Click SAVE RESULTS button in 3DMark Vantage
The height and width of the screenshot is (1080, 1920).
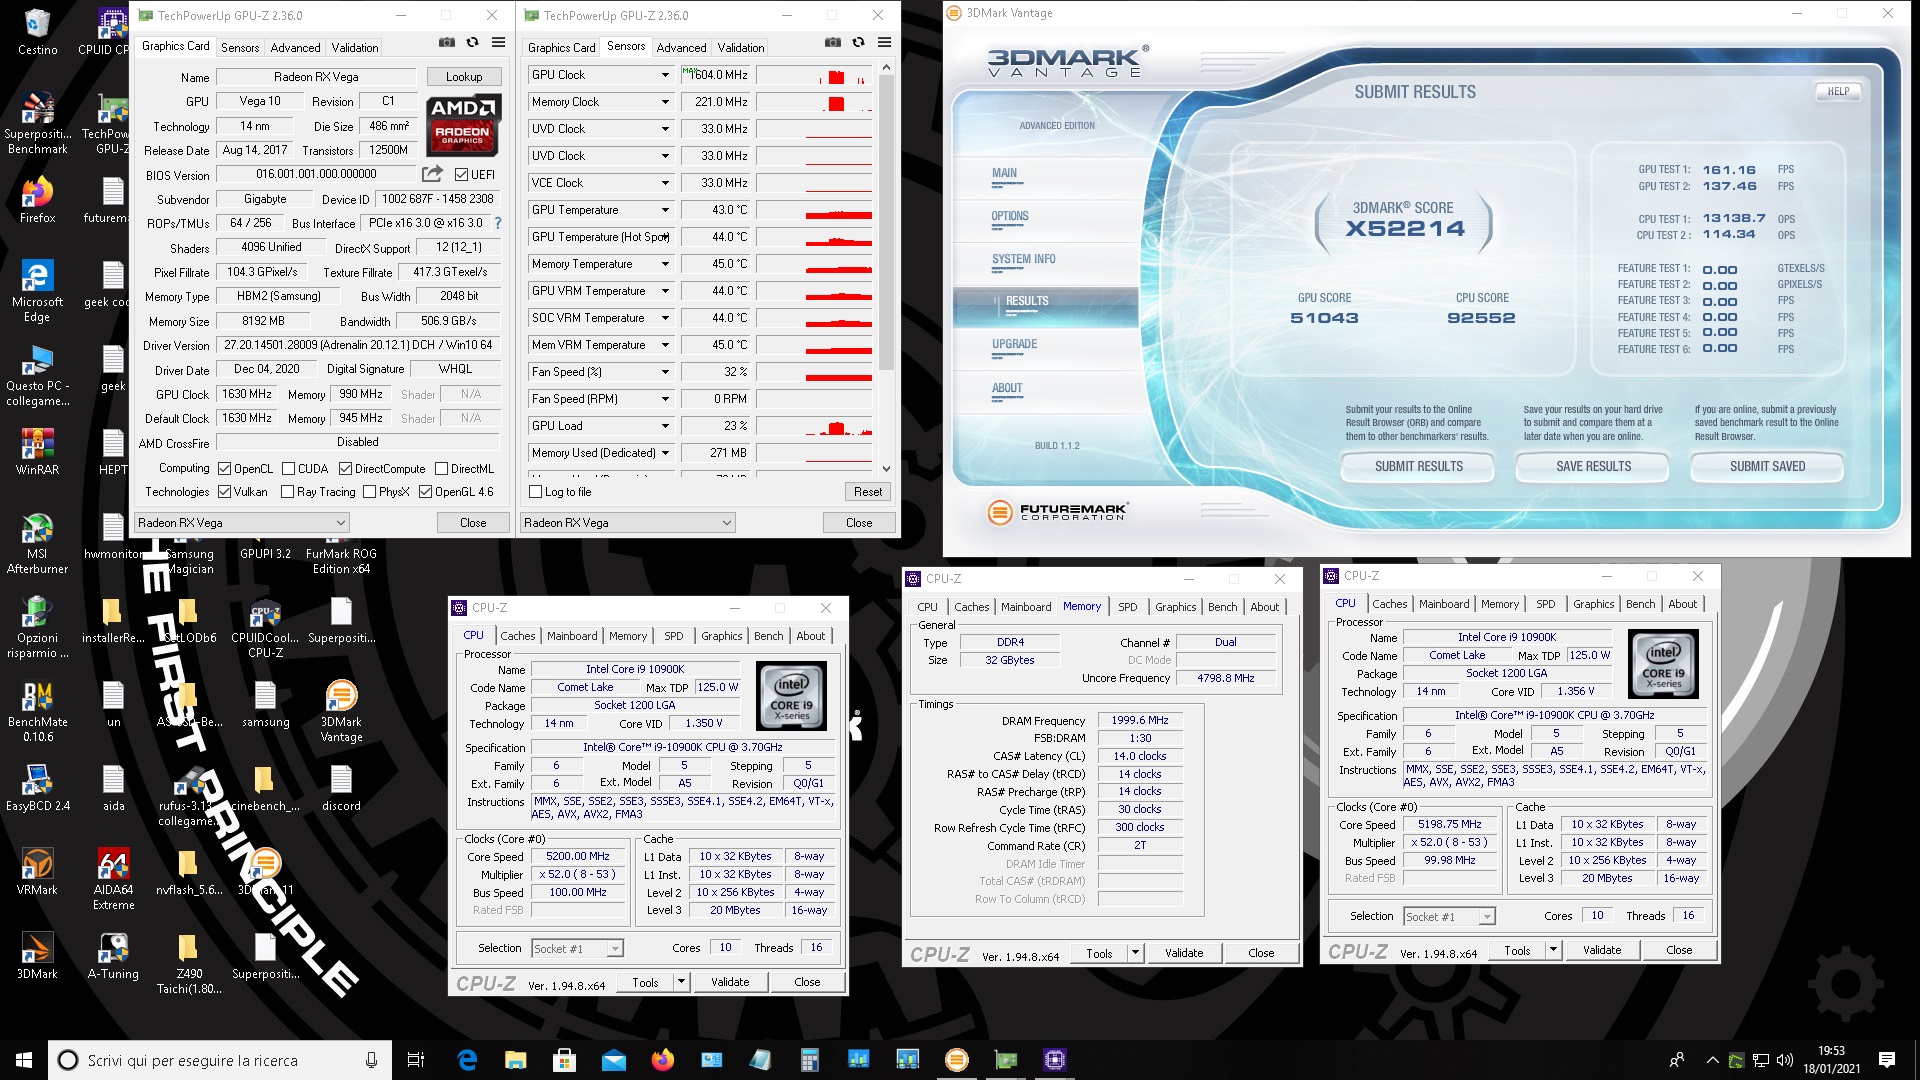tap(1593, 466)
